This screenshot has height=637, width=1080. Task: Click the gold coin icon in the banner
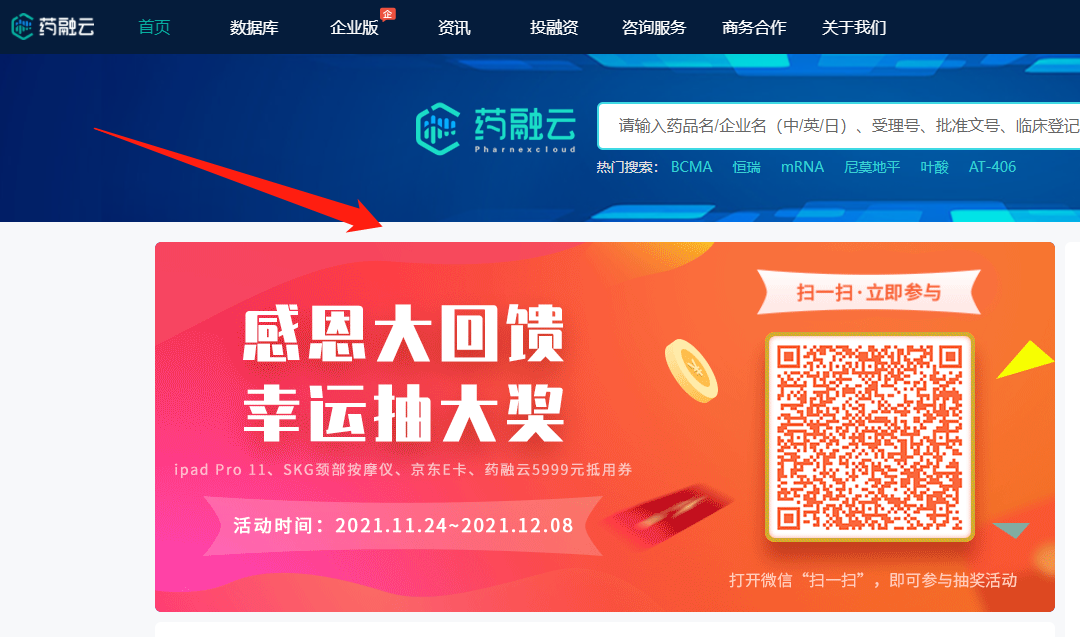pyautogui.click(x=691, y=370)
